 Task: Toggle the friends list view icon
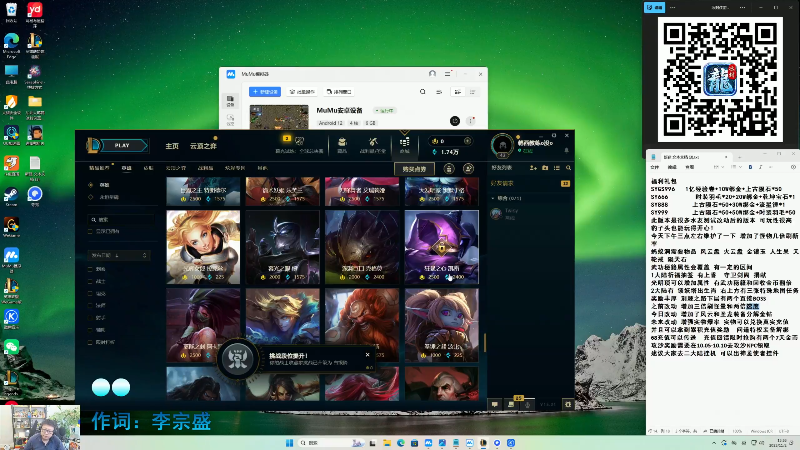pos(557,168)
